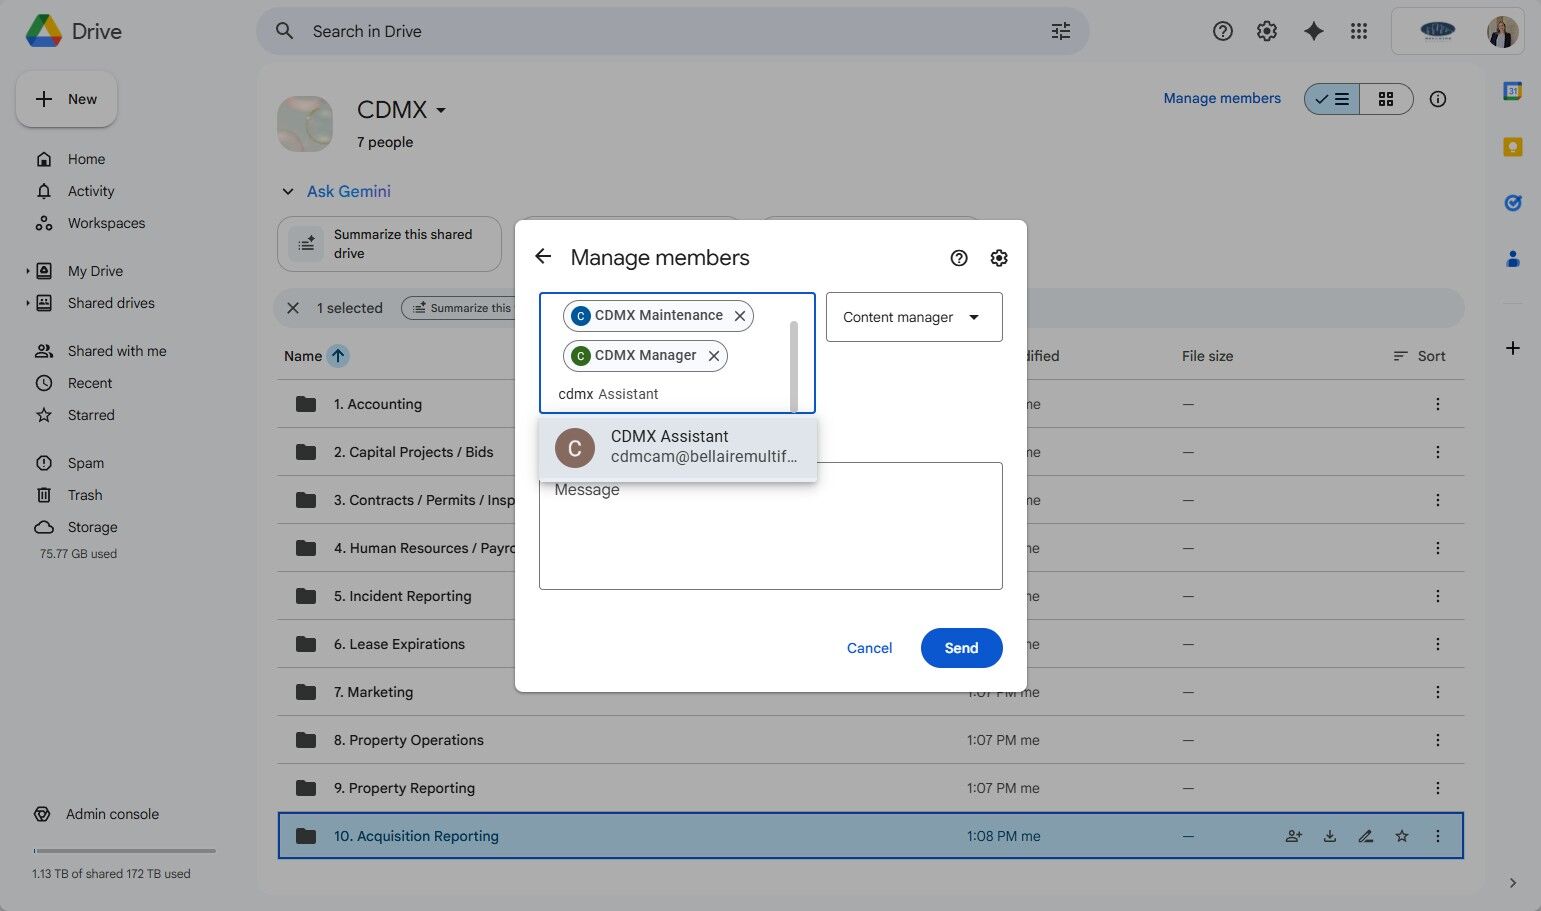Go to Home in sidebar

pos(86,159)
